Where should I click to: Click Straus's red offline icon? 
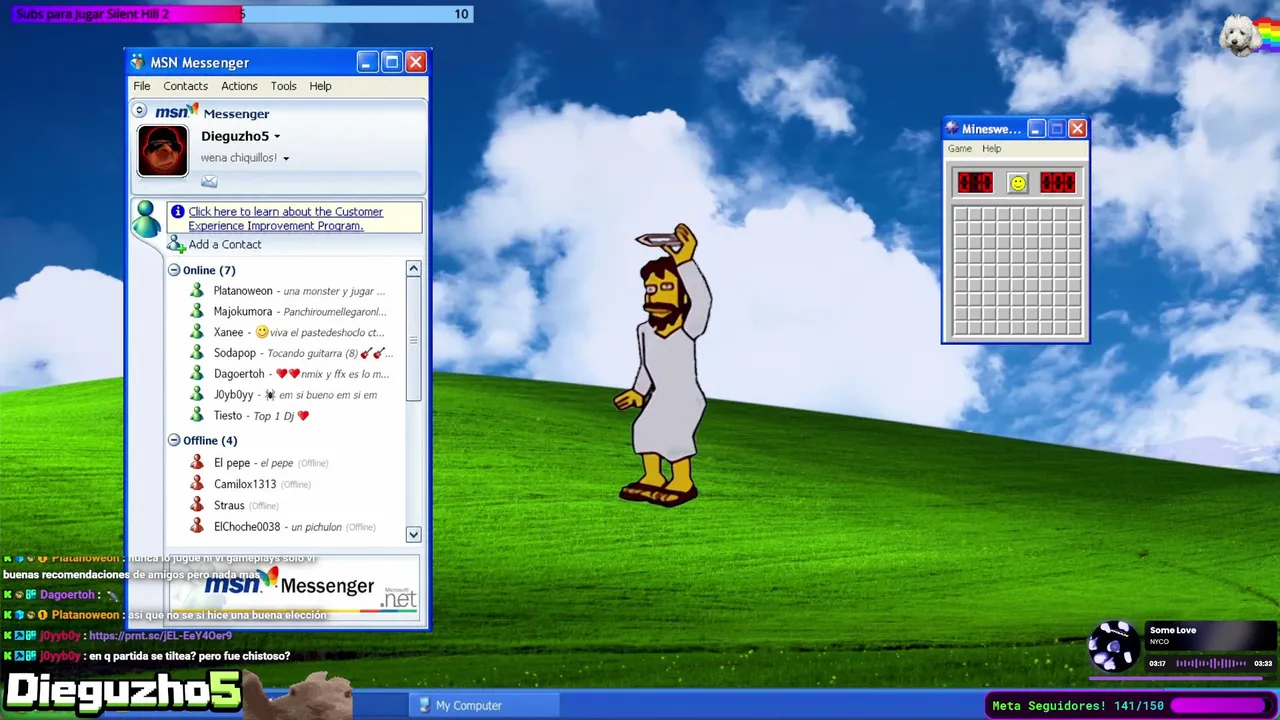tap(197, 505)
